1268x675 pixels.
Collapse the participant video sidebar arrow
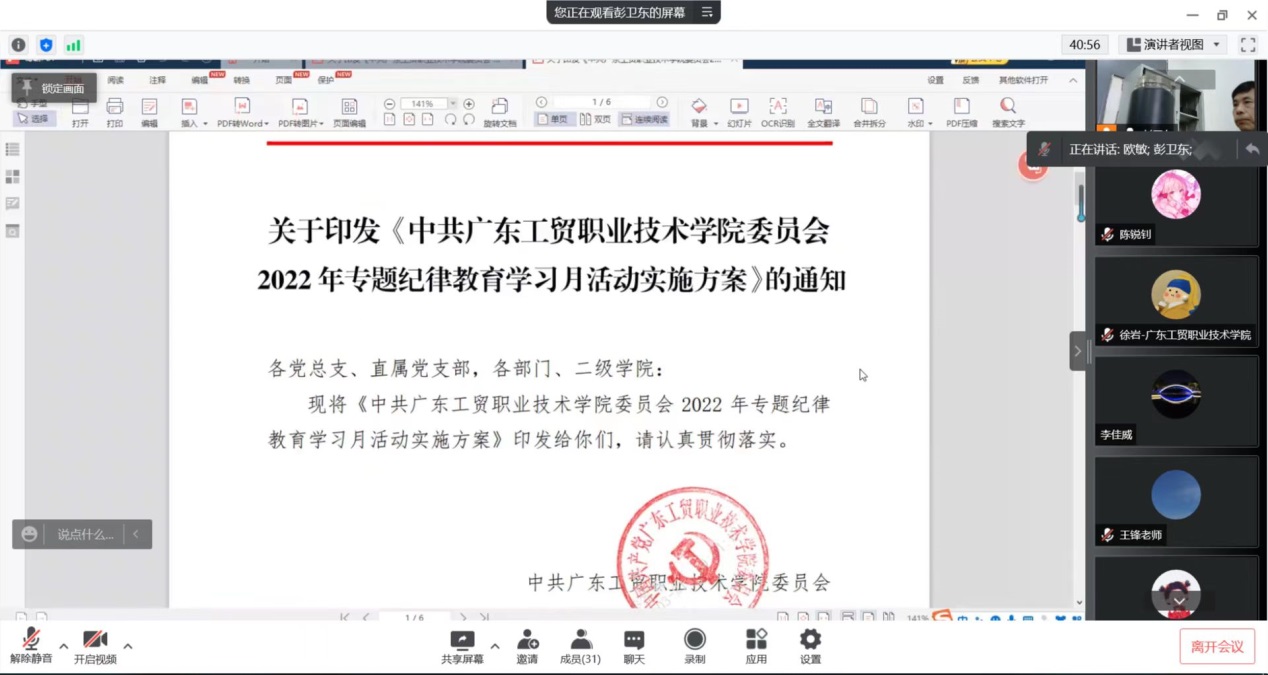pyautogui.click(x=1078, y=351)
